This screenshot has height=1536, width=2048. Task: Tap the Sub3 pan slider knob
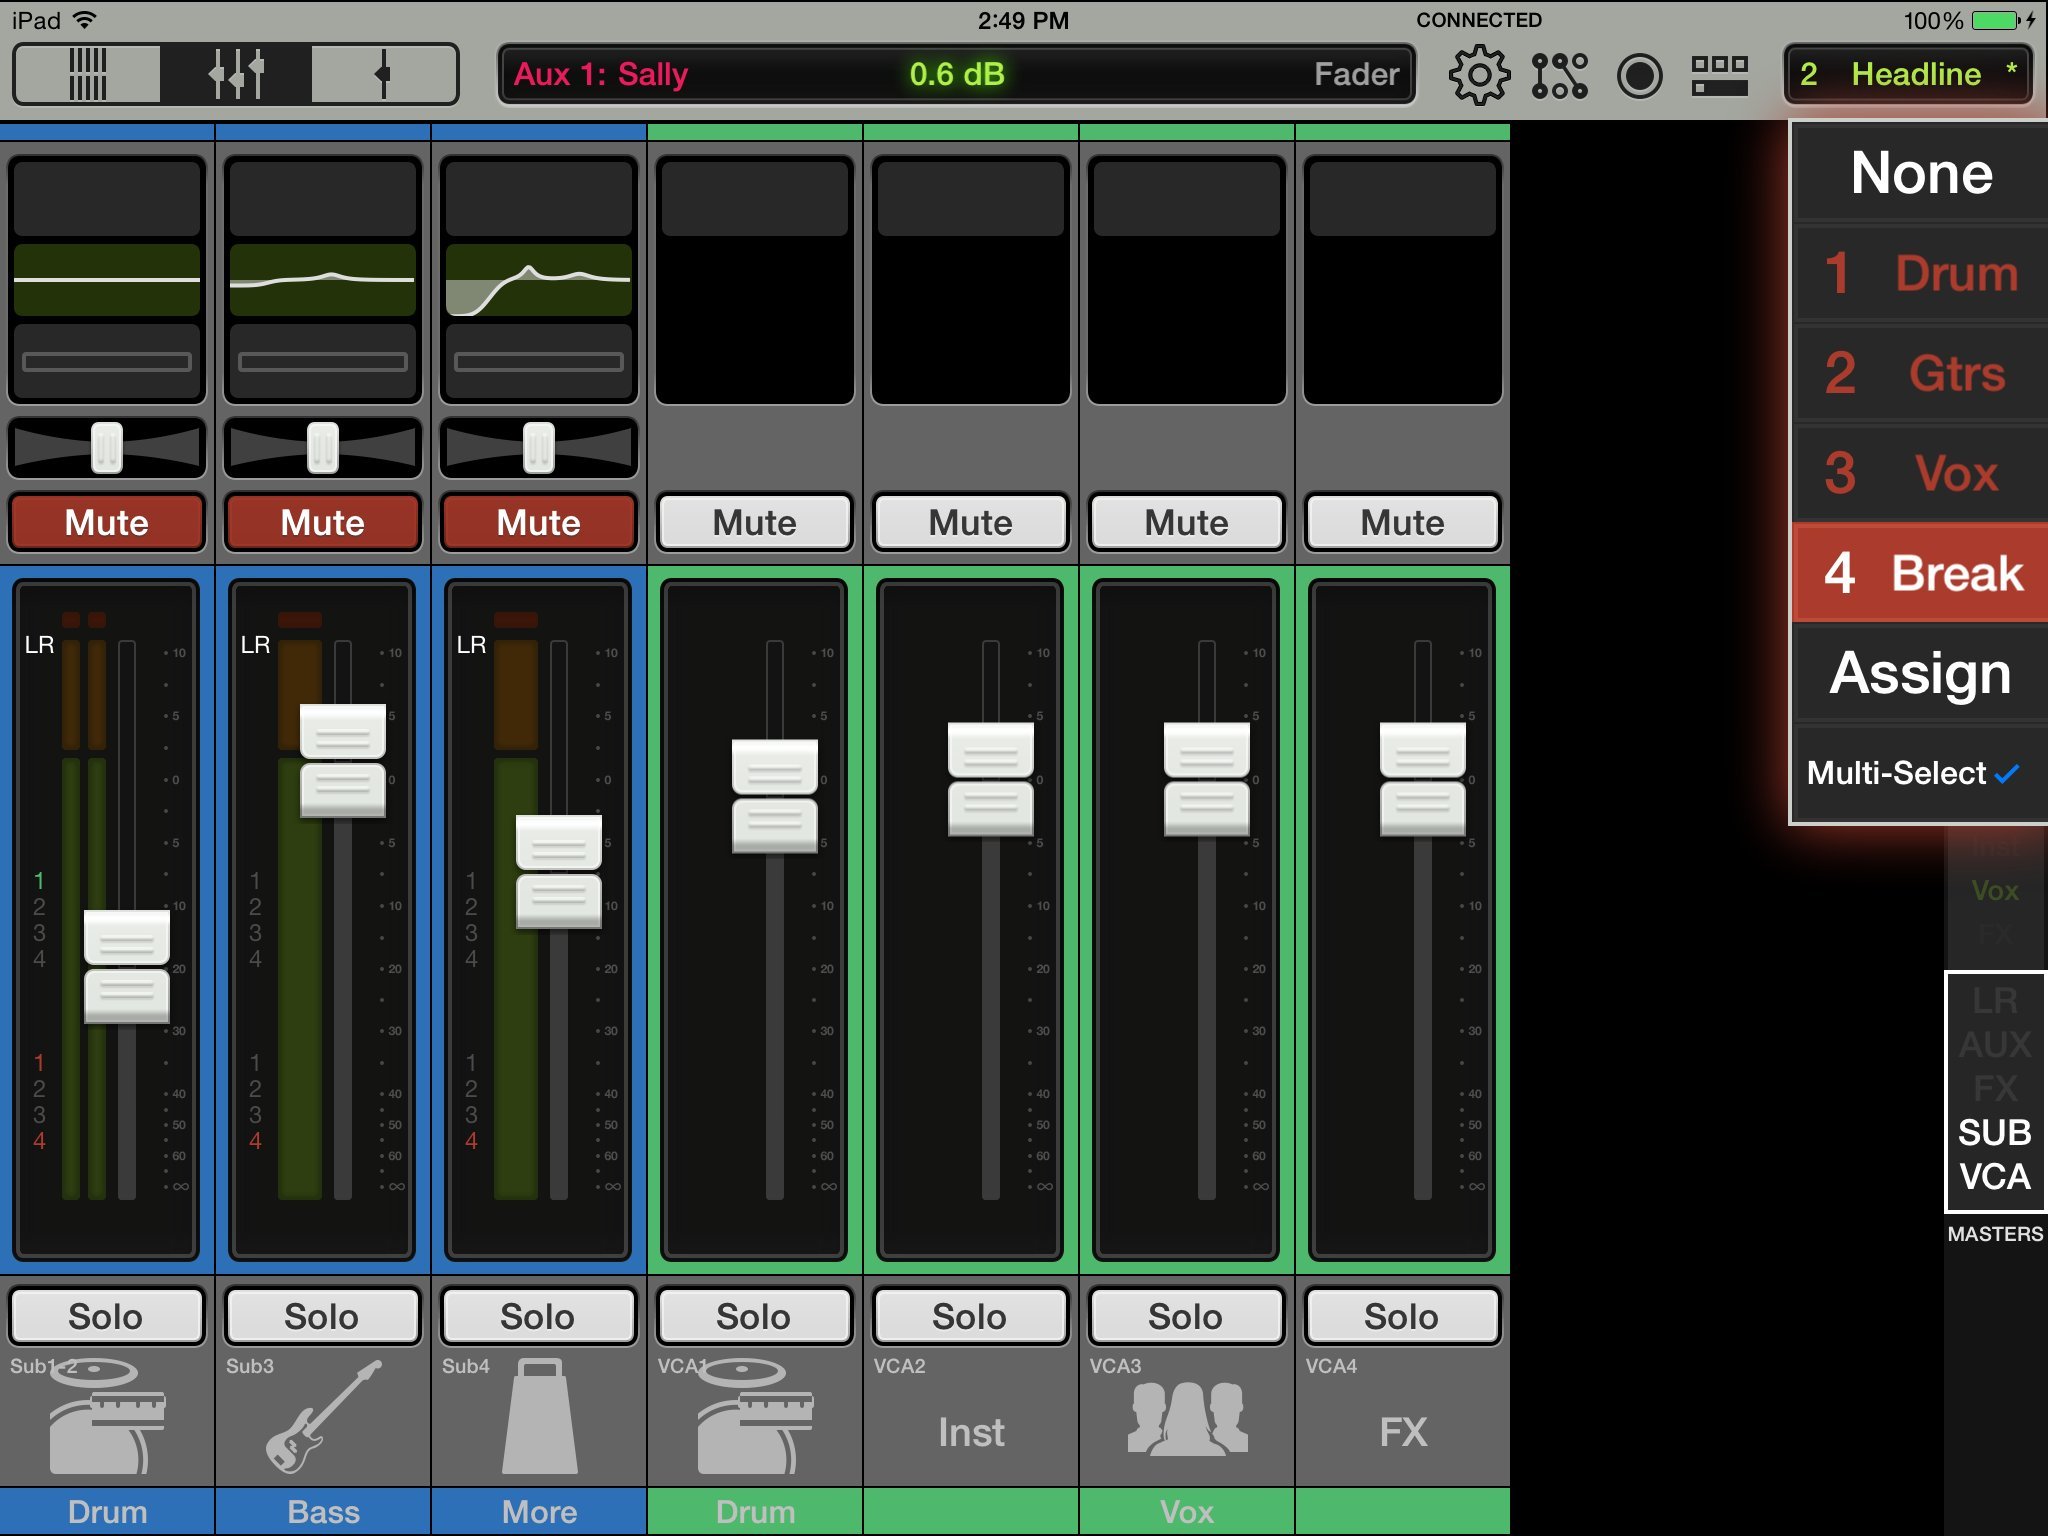[x=323, y=447]
